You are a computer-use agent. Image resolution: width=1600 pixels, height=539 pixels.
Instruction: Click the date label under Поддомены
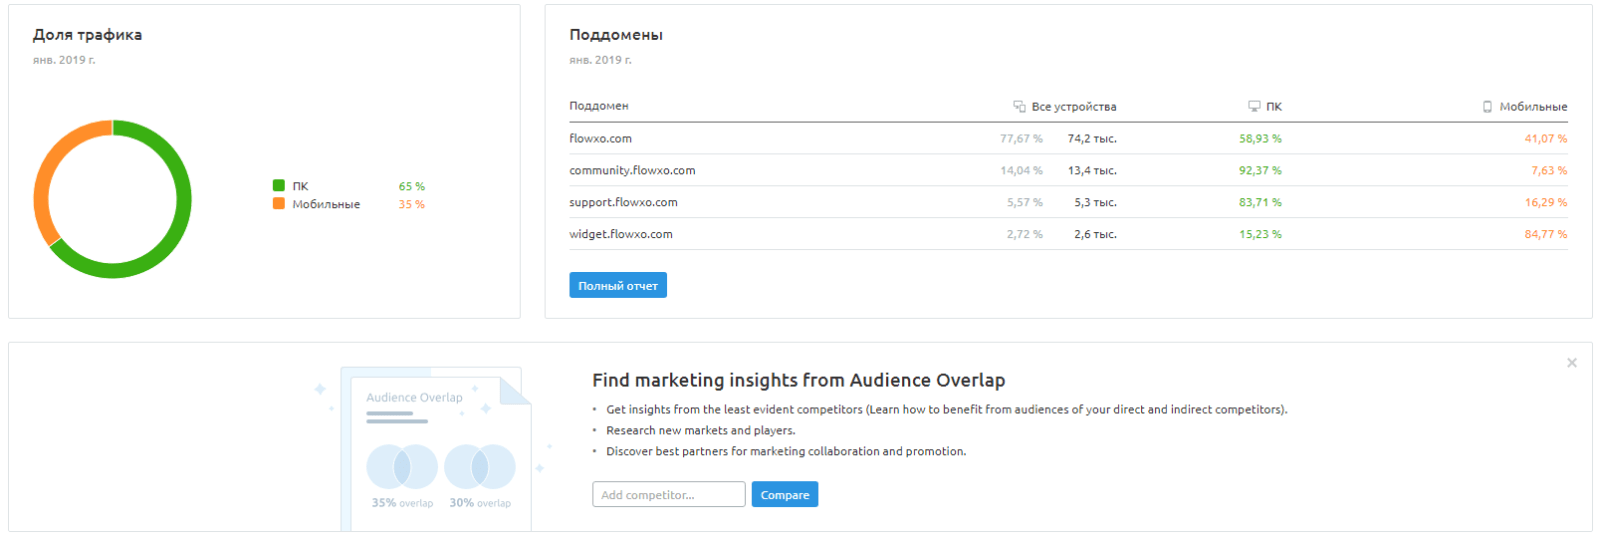(x=600, y=60)
